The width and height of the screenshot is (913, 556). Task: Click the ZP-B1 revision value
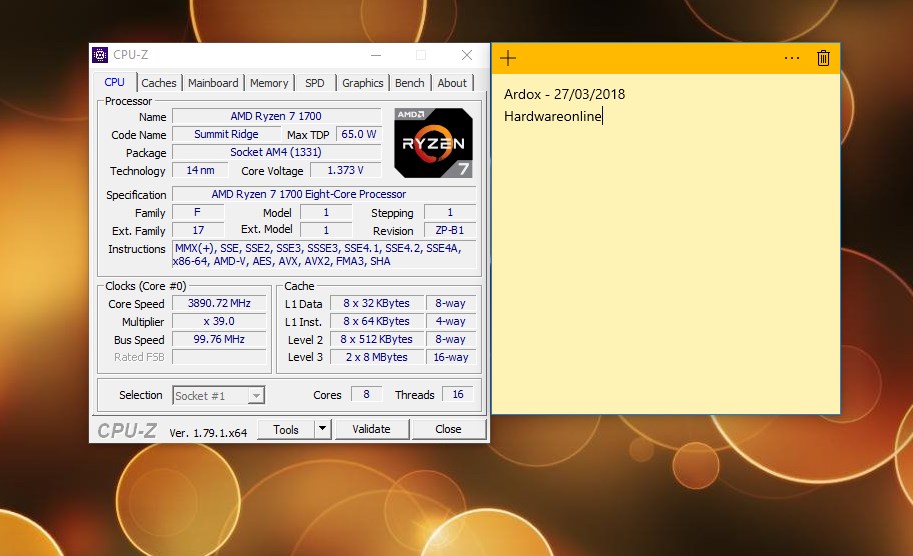click(450, 230)
